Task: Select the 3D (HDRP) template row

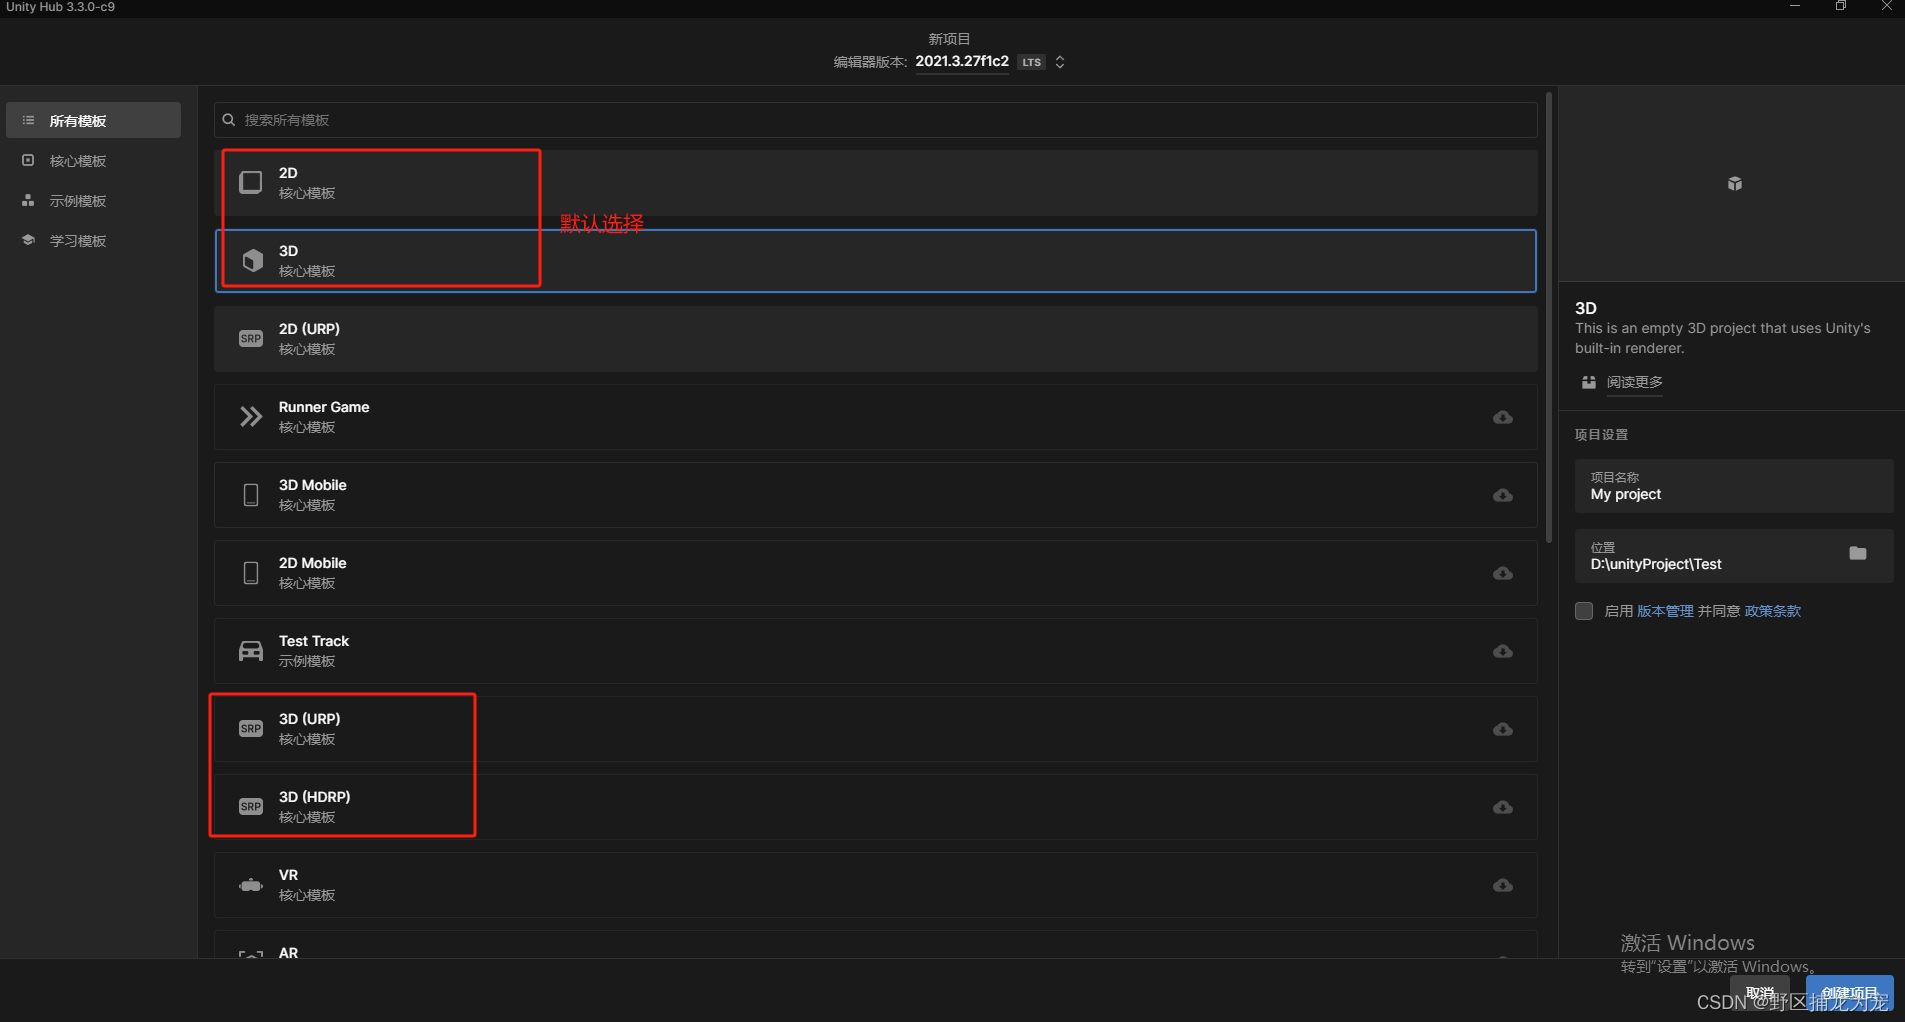Action: click(x=875, y=807)
